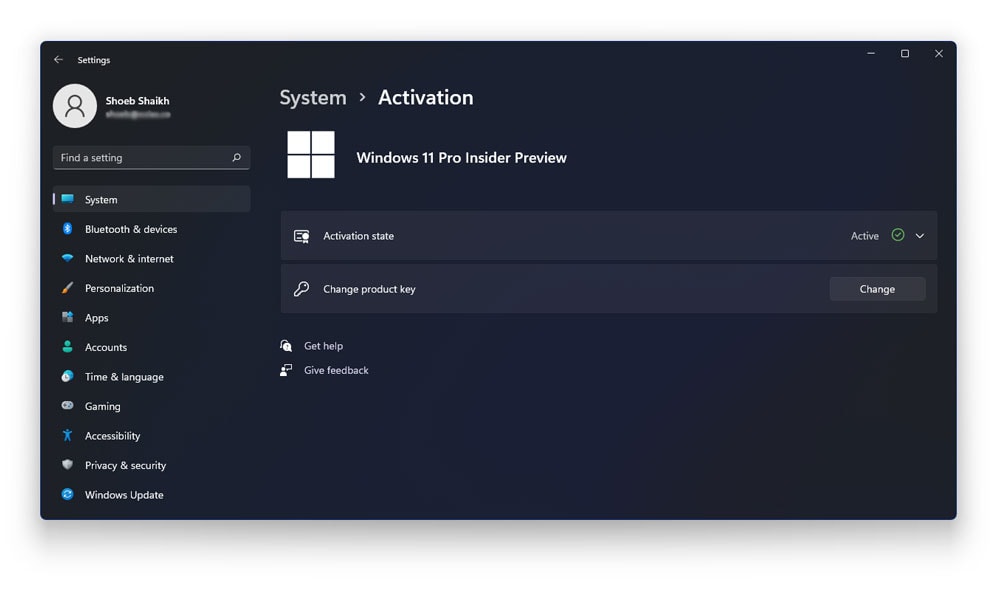Close the Settings window
The image size is (994, 600).
[939, 53]
